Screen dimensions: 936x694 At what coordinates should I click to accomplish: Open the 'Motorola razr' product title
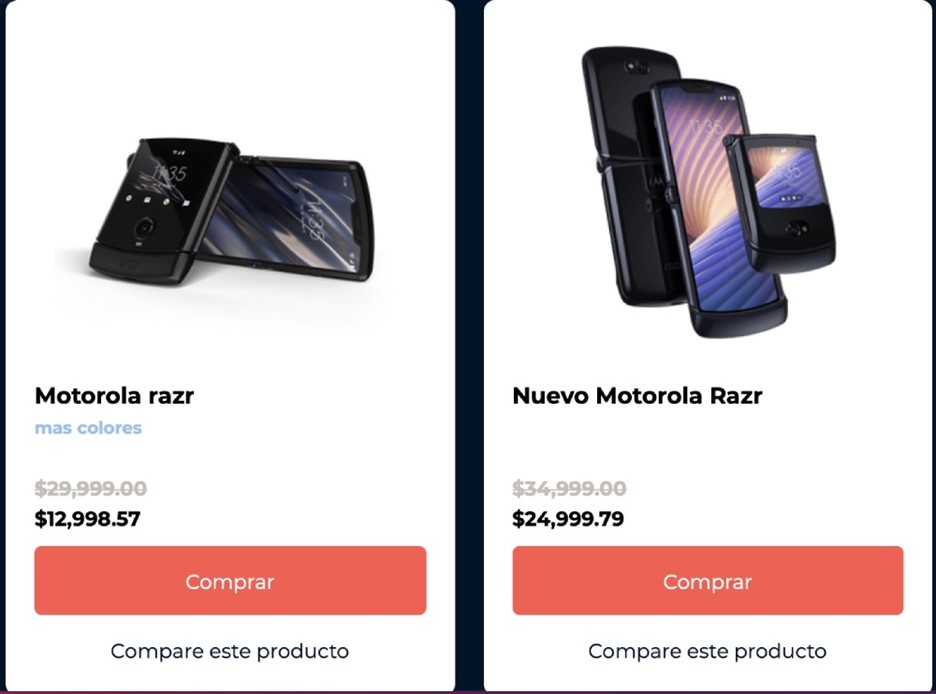click(114, 396)
